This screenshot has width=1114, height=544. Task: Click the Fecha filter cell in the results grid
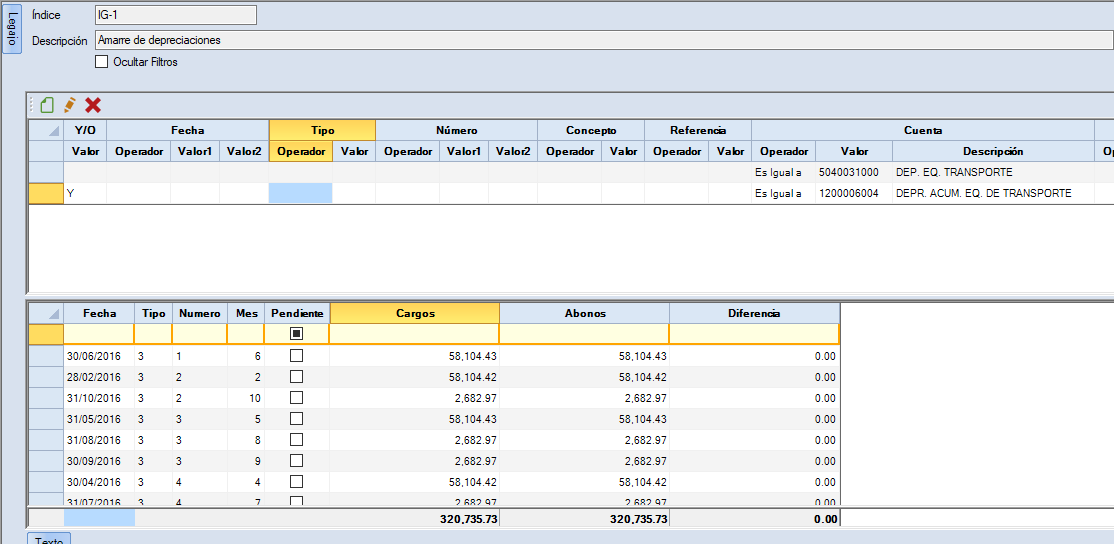(x=99, y=334)
